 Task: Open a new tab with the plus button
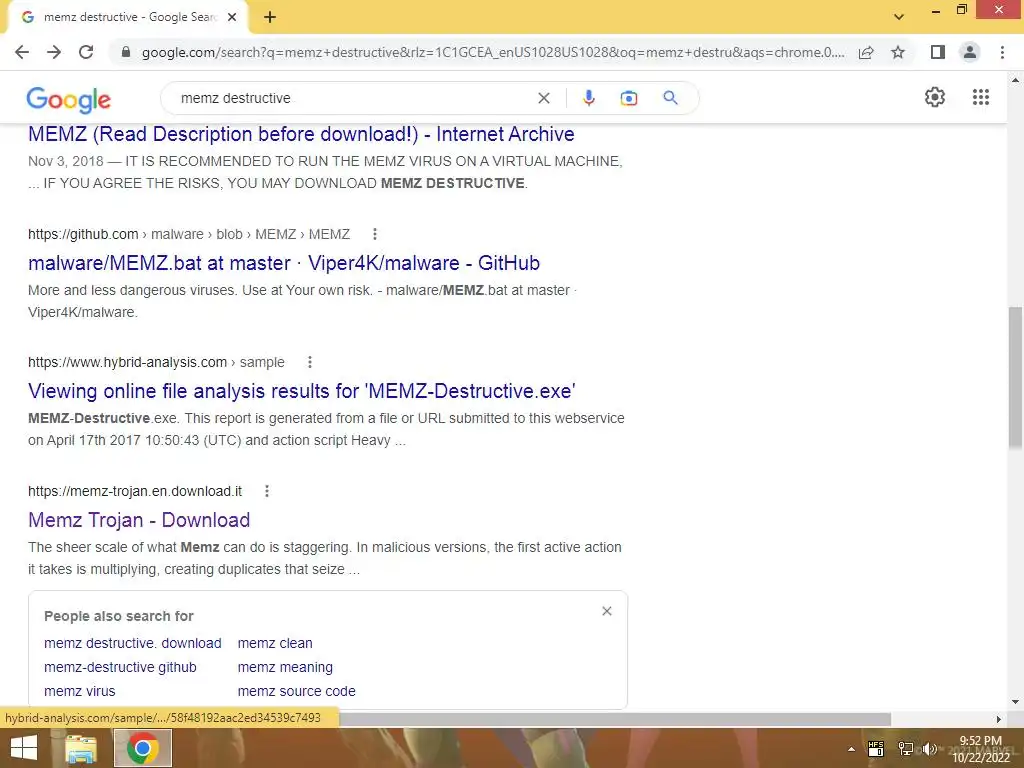tap(270, 18)
